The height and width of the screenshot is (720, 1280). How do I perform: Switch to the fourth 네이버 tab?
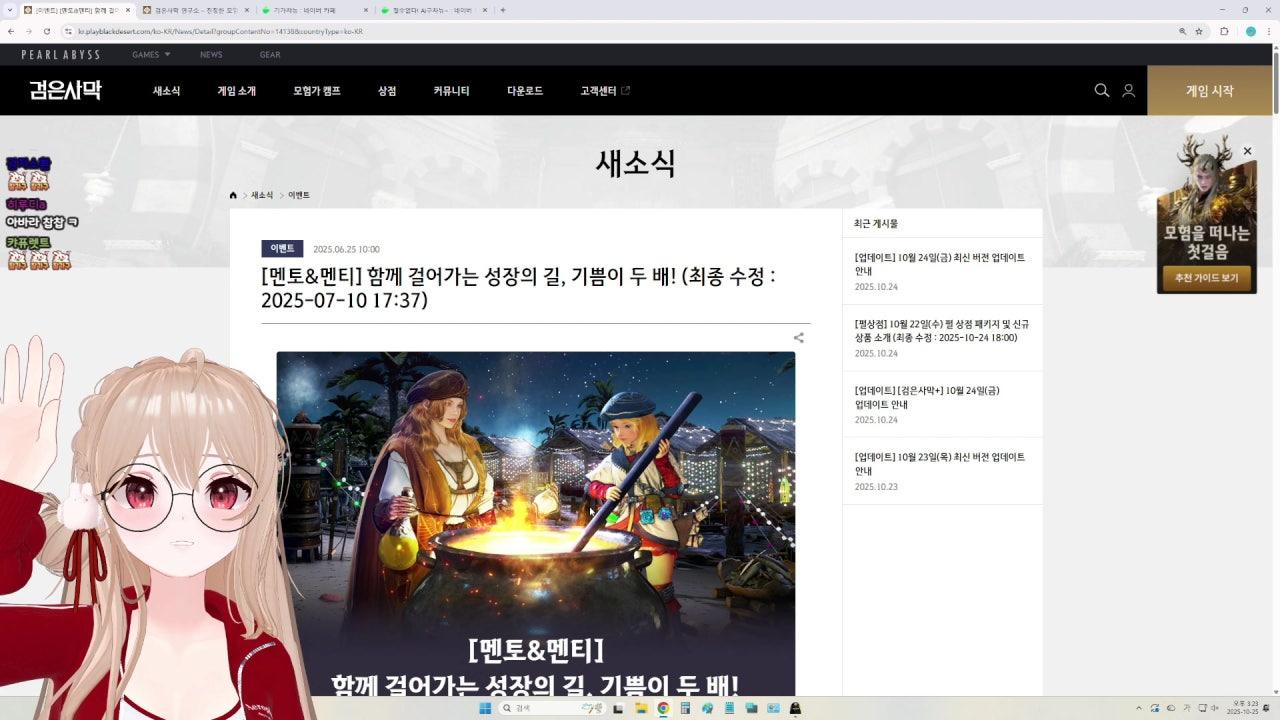point(433,10)
